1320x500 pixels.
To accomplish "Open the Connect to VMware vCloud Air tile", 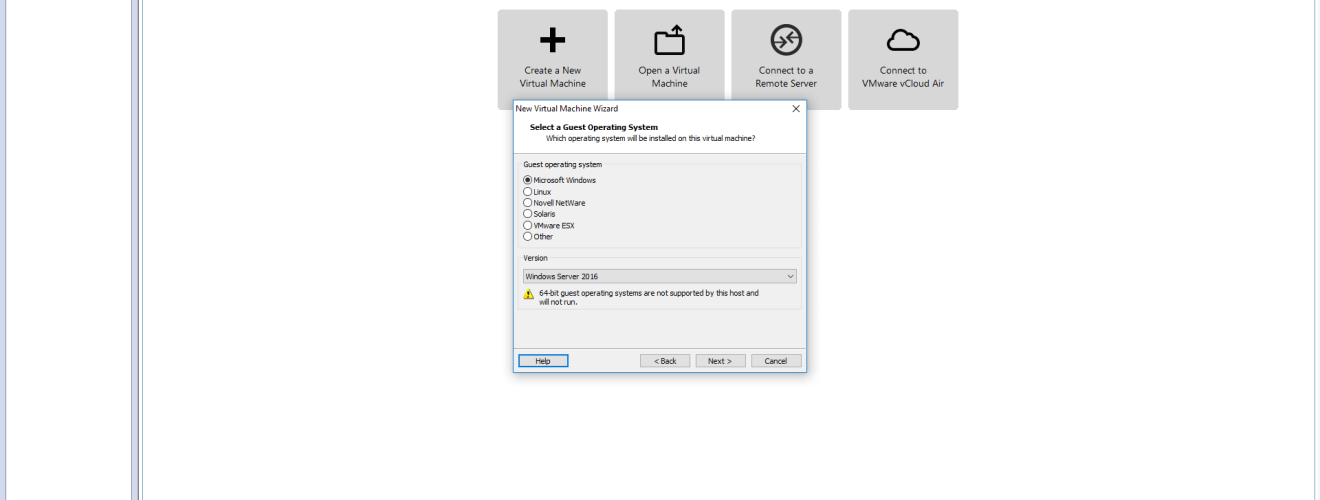I will coord(903,60).
